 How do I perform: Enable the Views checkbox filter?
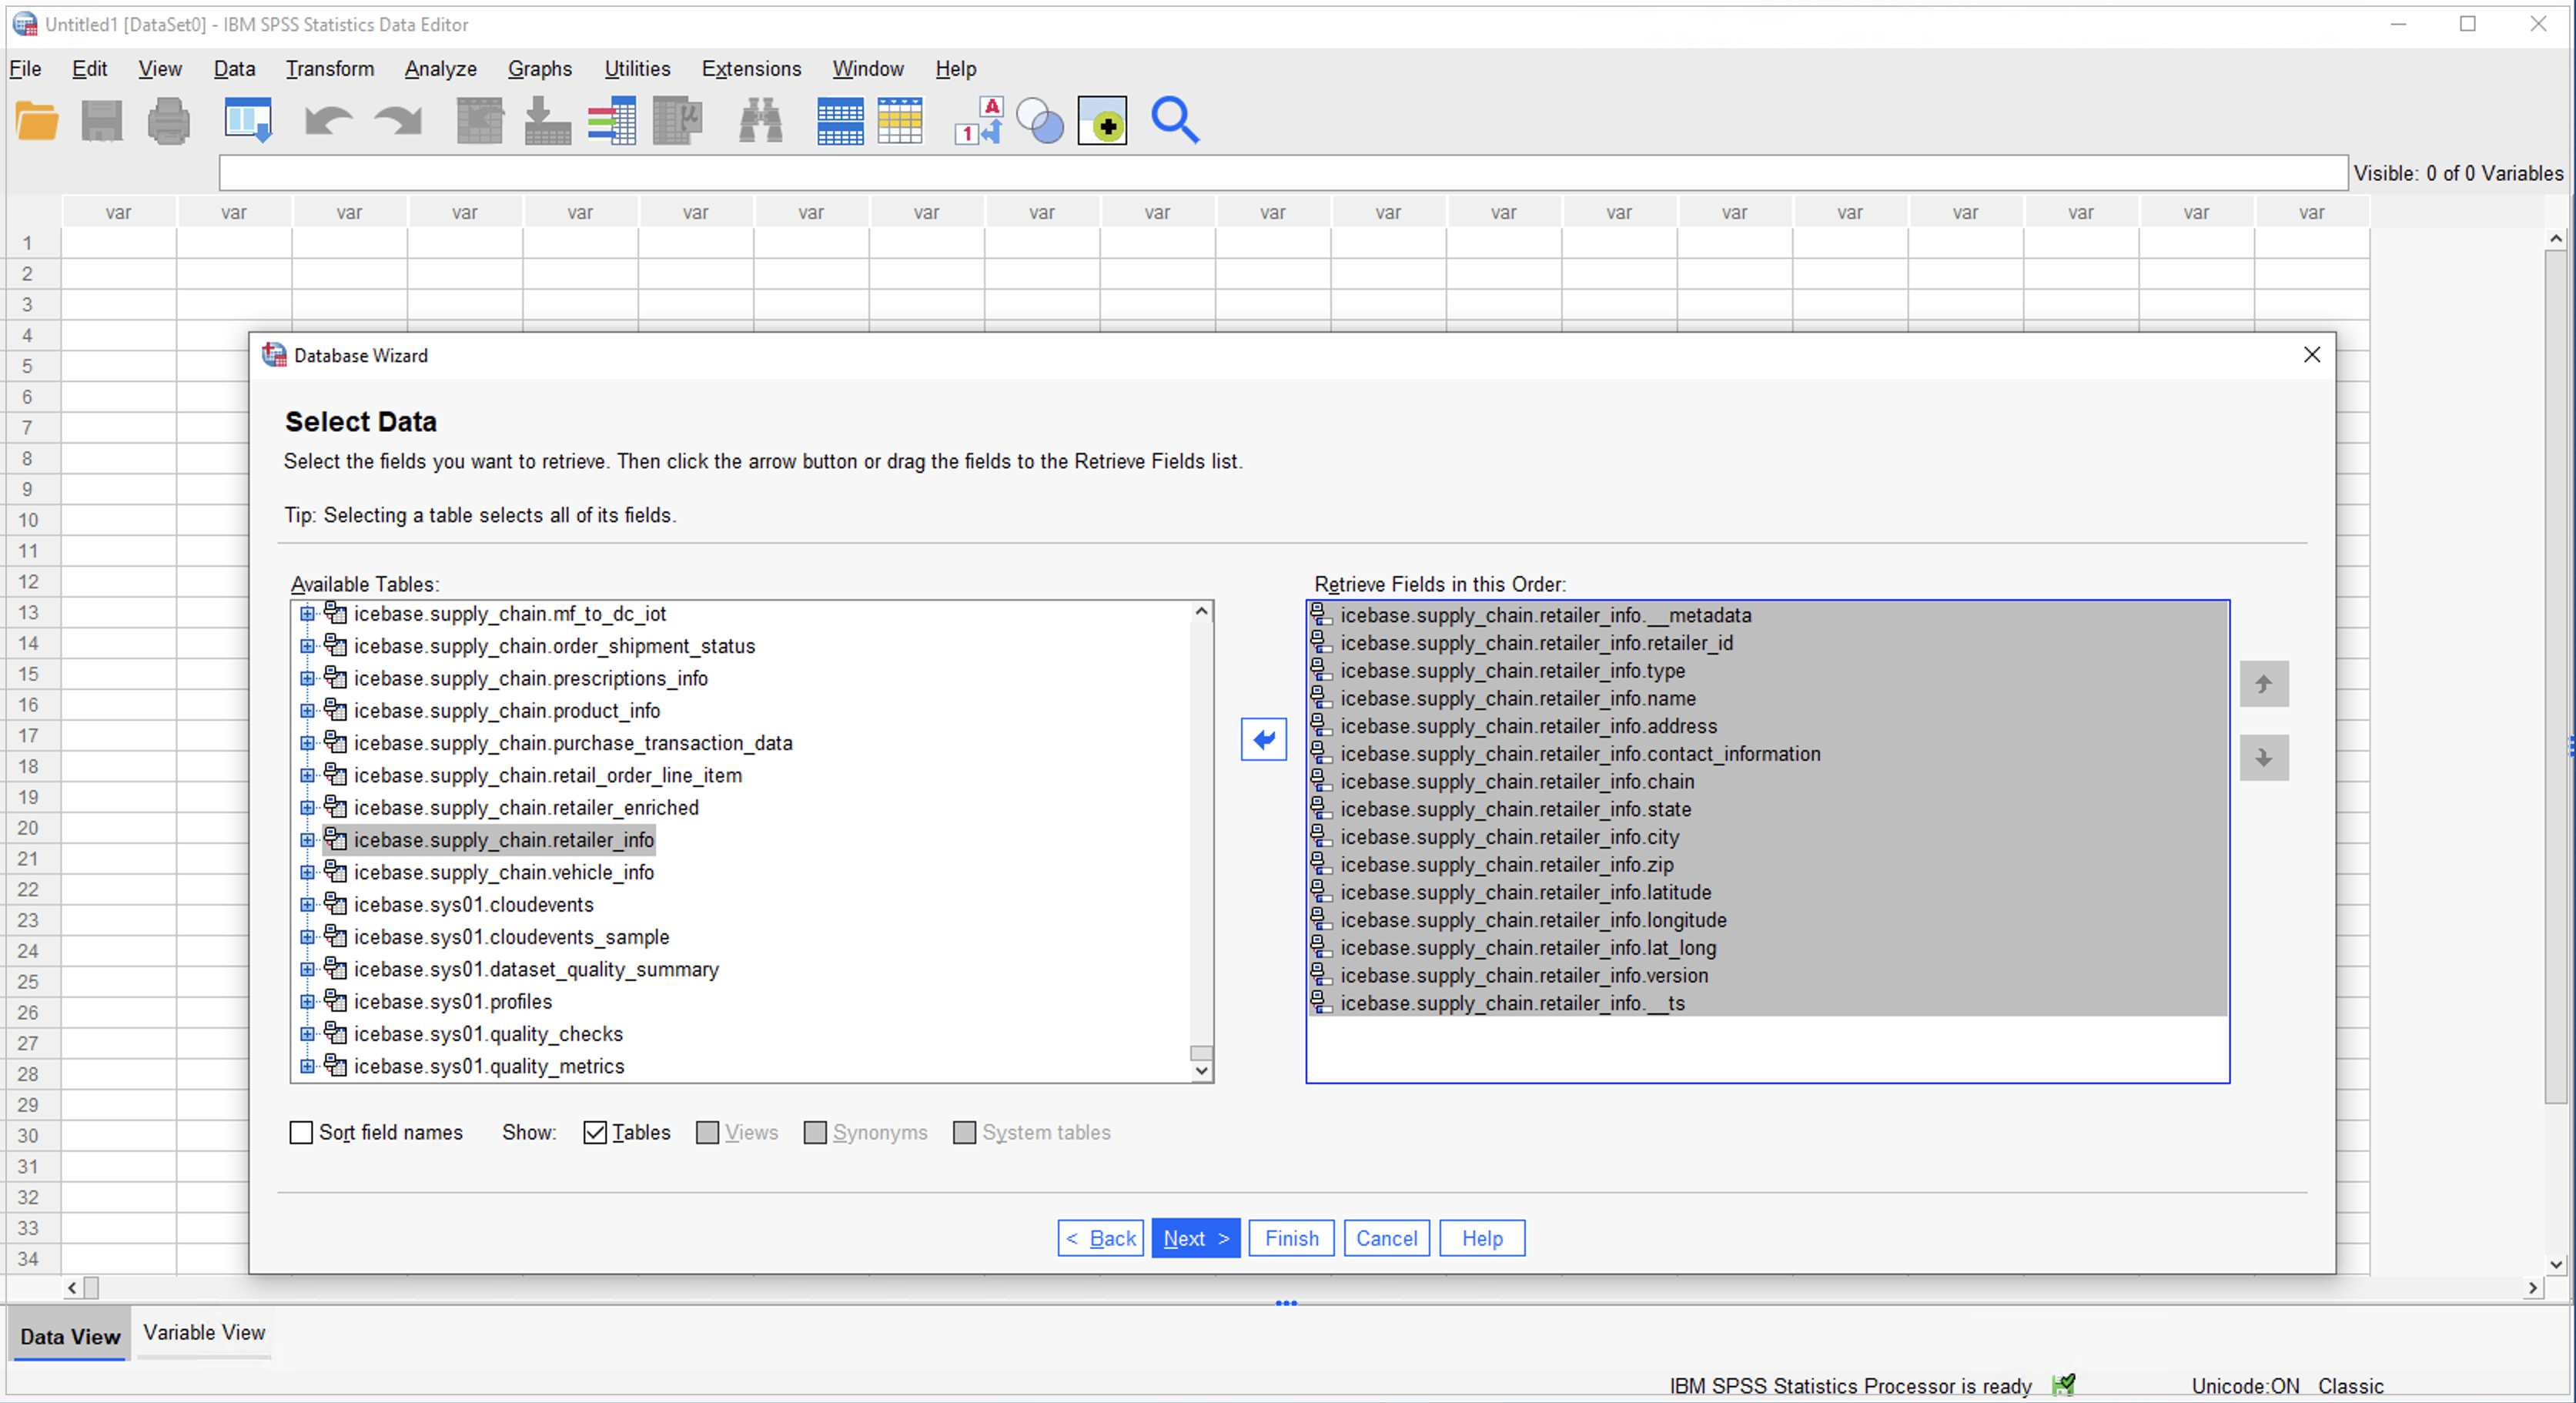coord(706,1132)
